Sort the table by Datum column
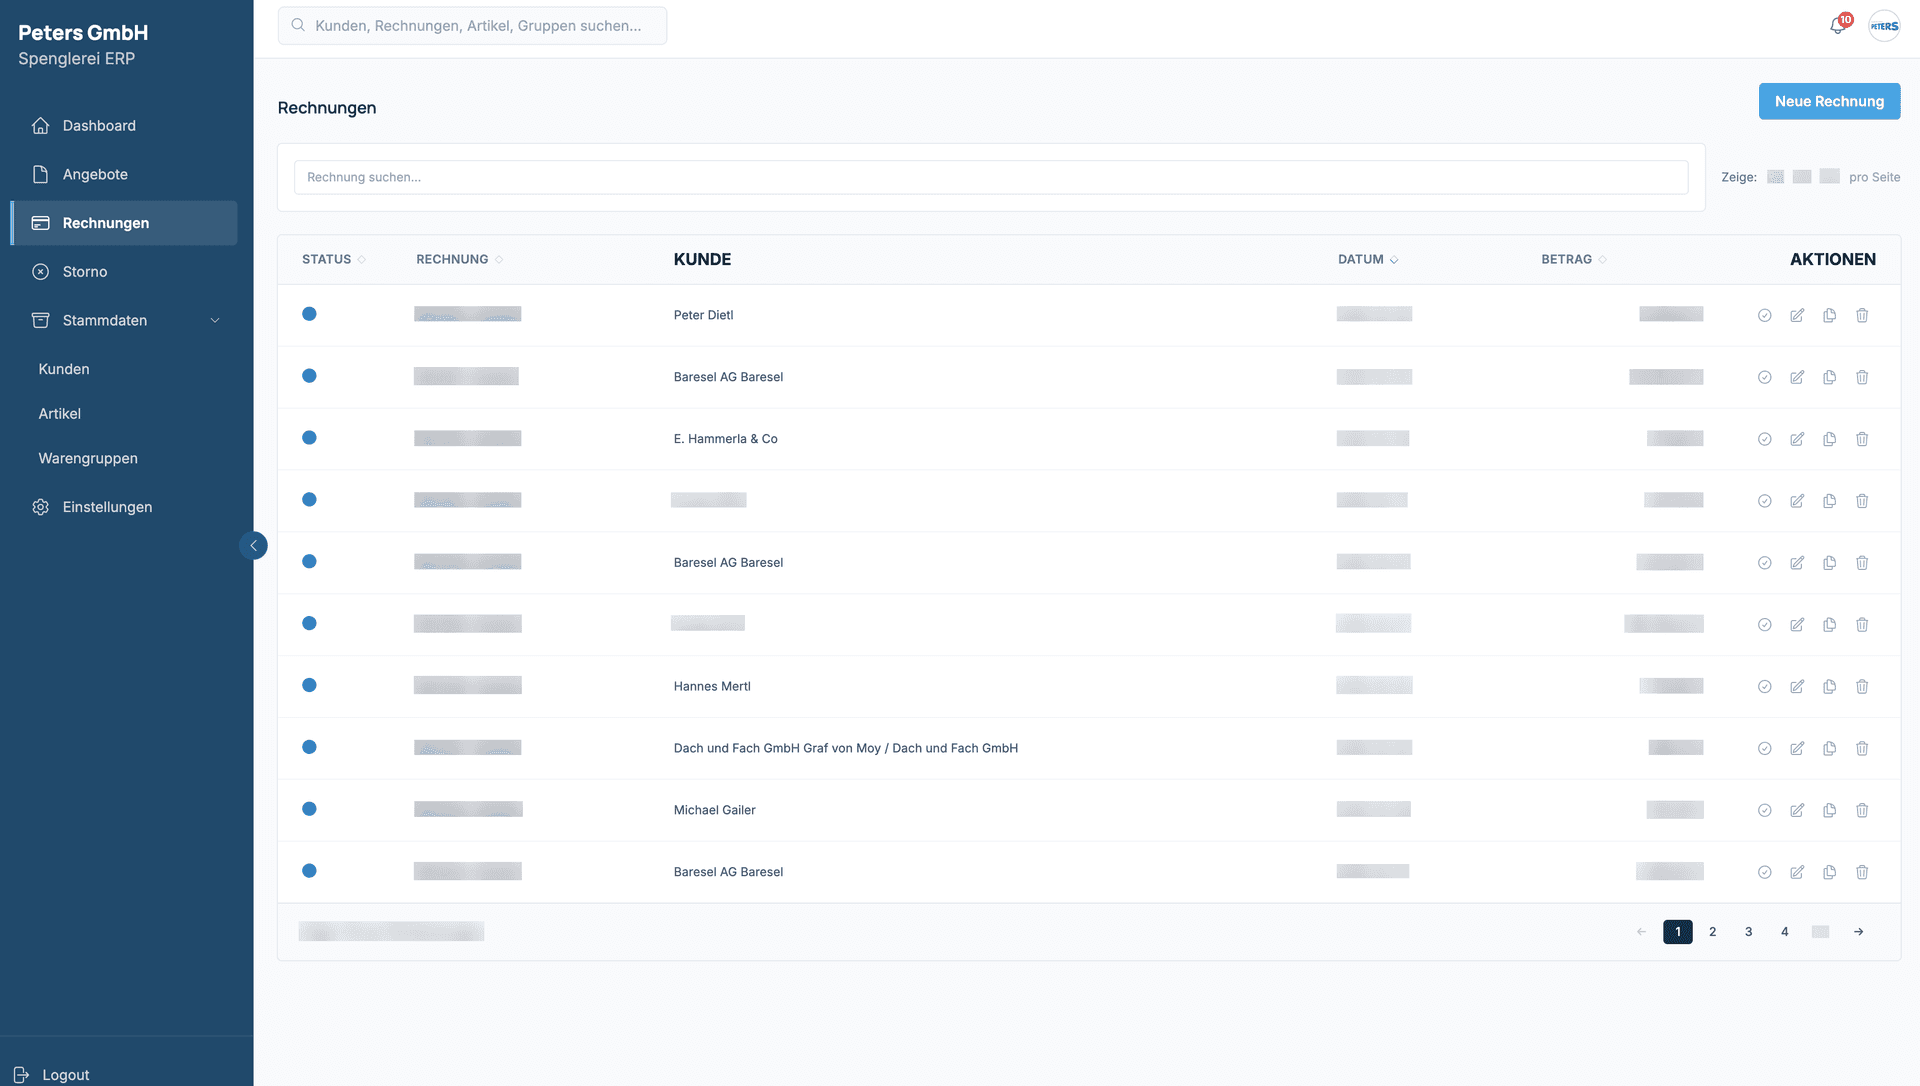The image size is (1920, 1086). (1368, 259)
